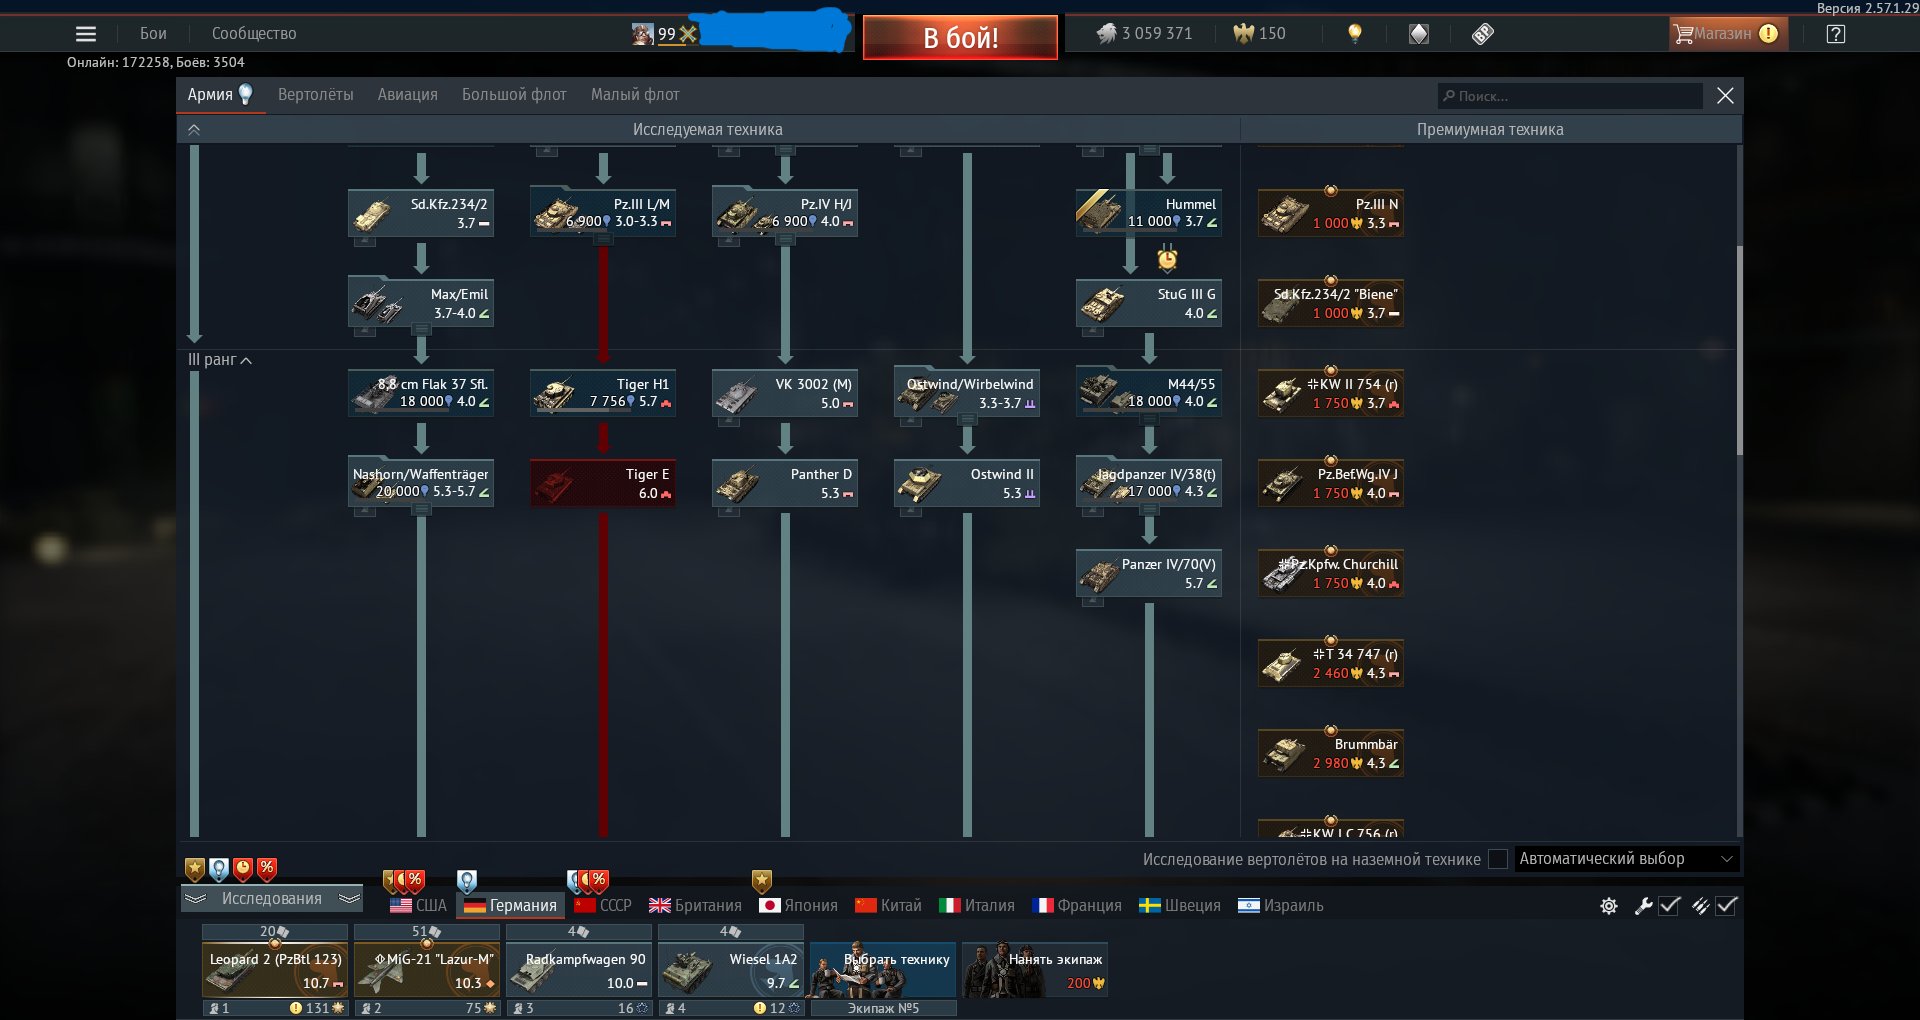Select the СССР nation tab
This screenshot has height=1020, width=1920.
pyautogui.click(x=603, y=906)
